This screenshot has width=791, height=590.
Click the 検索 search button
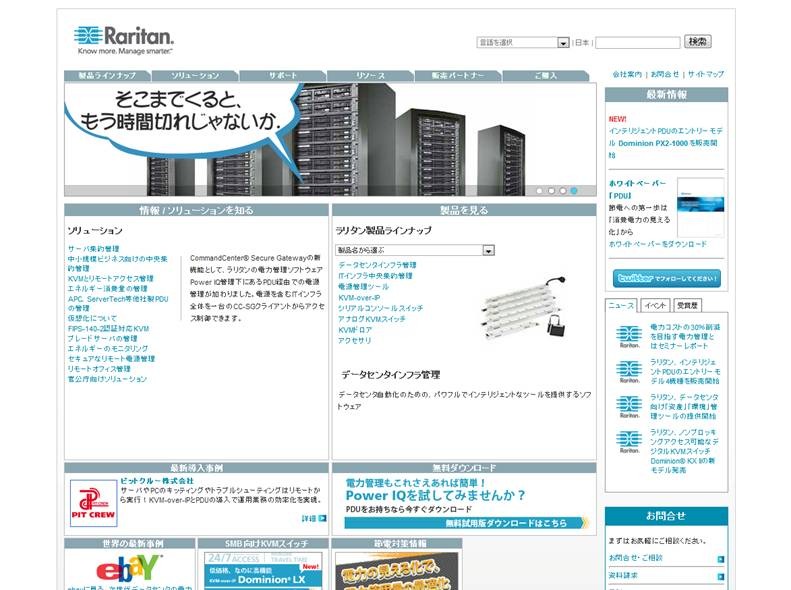pyautogui.click(x=698, y=41)
